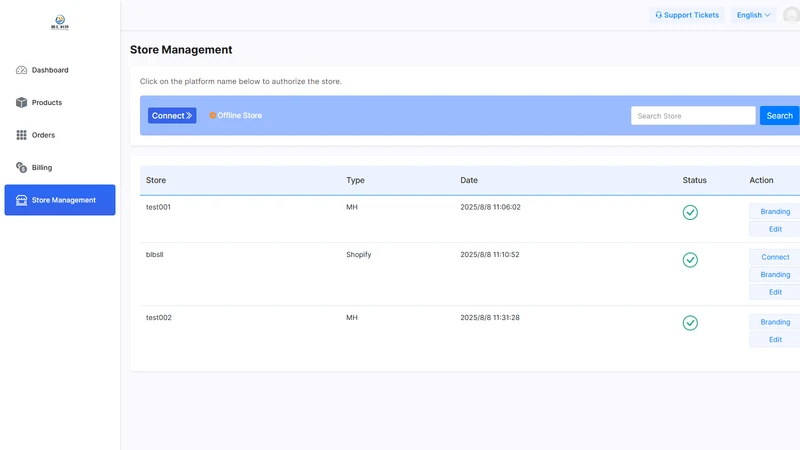800x450 pixels.
Task: Click the company logo in the sidebar
Action: coord(60,22)
